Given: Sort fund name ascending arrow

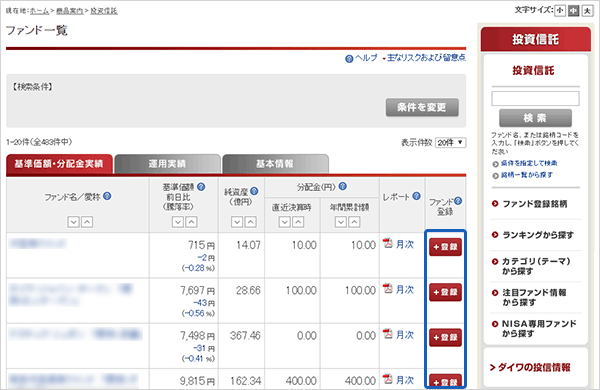Looking at the screenshot, I should click(x=87, y=222).
